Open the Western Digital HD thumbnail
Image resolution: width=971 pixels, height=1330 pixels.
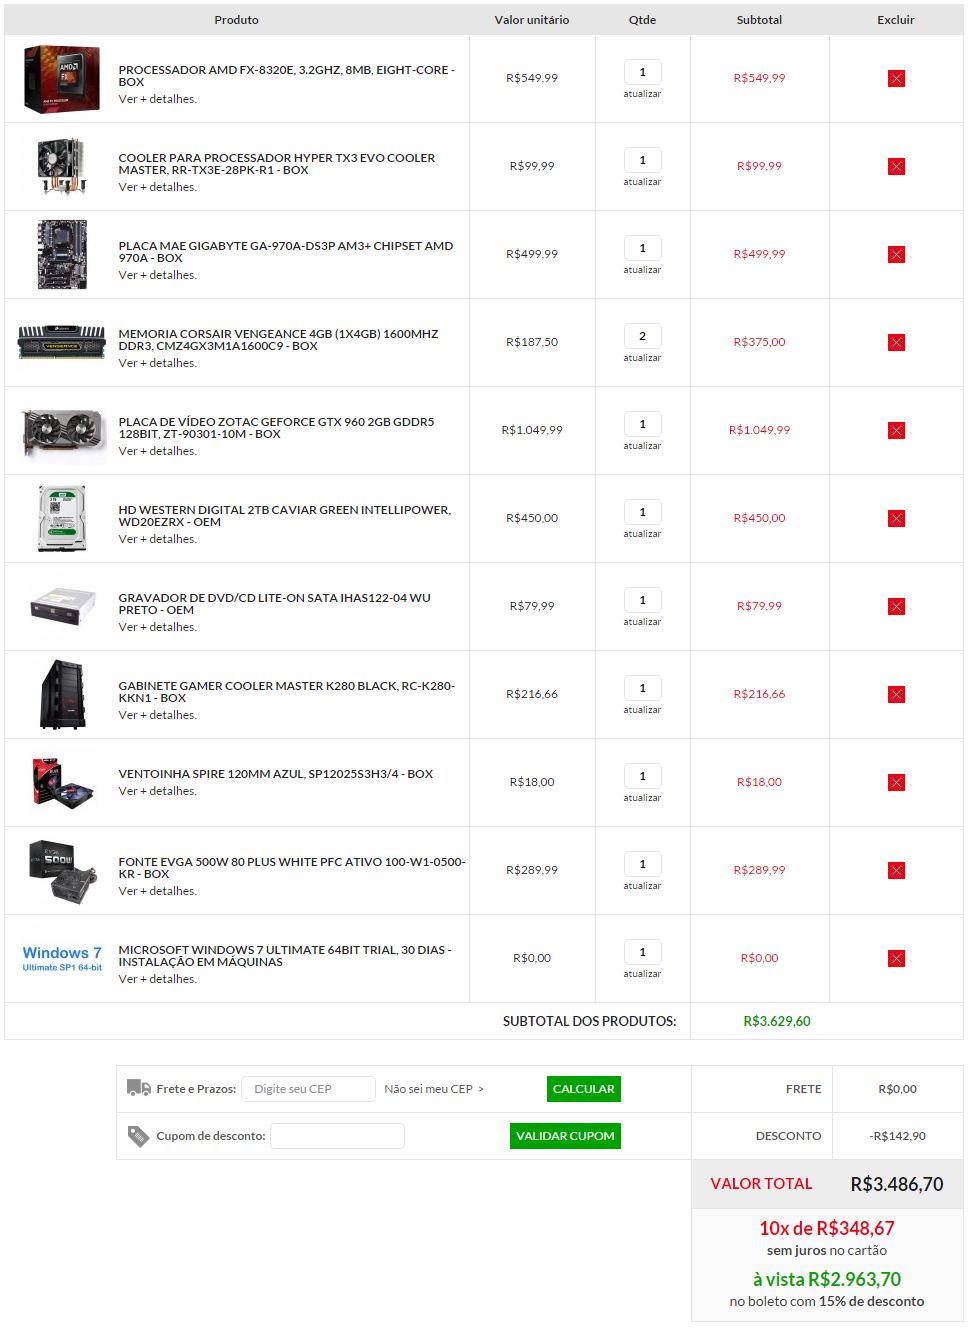(62, 518)
